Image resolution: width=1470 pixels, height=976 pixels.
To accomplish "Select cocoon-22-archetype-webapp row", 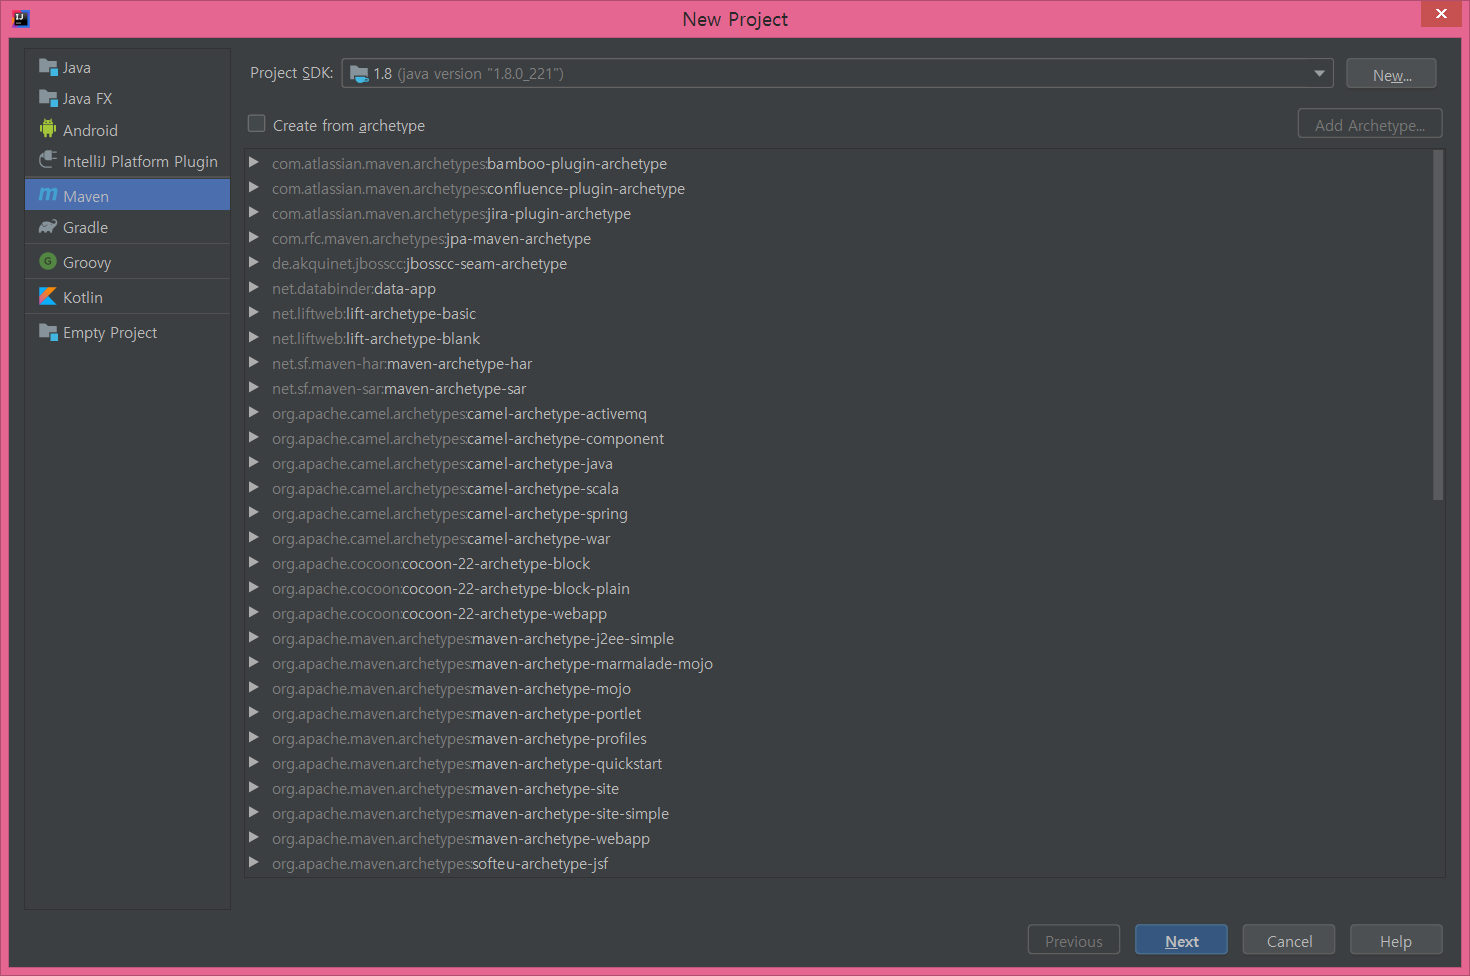I will pos(838,613).
